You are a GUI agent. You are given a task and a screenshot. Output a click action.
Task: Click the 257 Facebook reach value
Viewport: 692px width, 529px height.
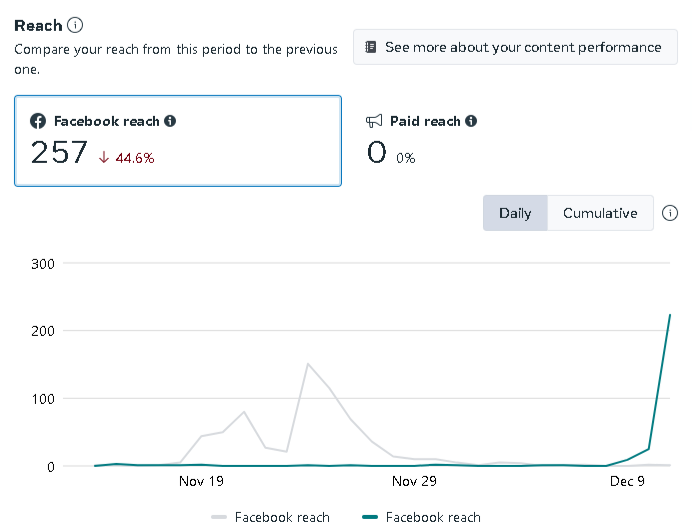pyautogui.click(x=59, y=153)
